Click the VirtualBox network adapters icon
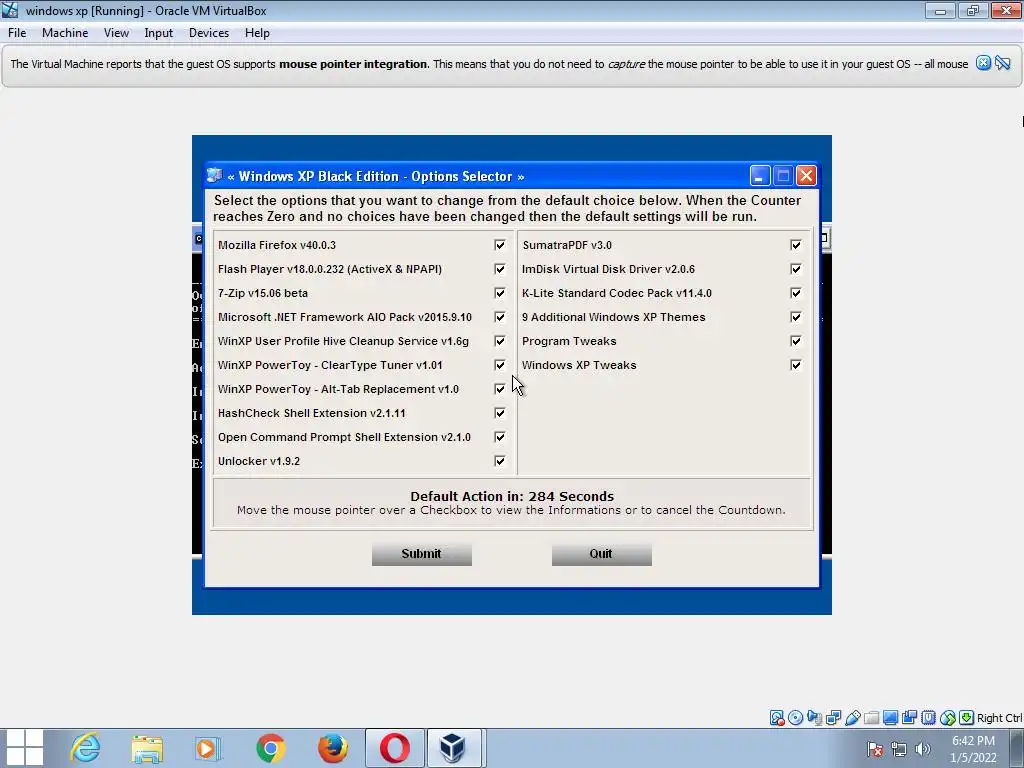The width and height of the screenshot is (1024, 768). tap(833, 718)
